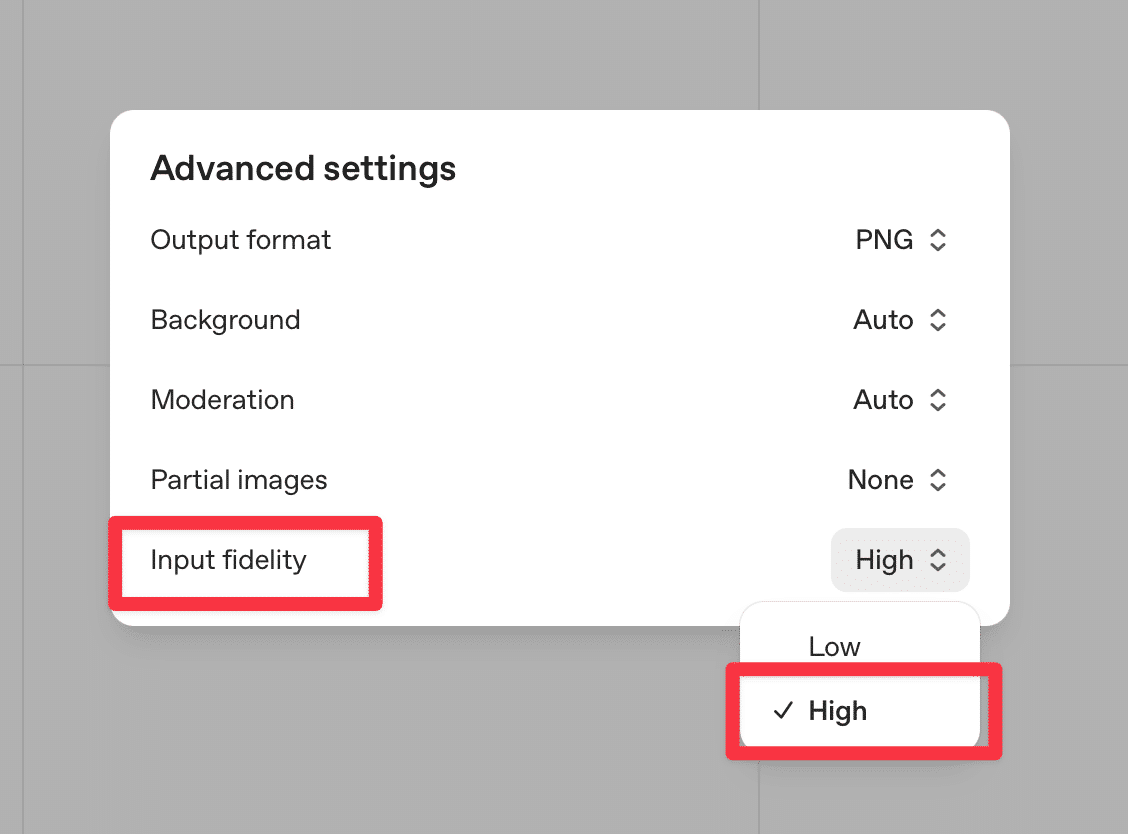Collapse the Input fidelity High dropdown

[899, 560]
